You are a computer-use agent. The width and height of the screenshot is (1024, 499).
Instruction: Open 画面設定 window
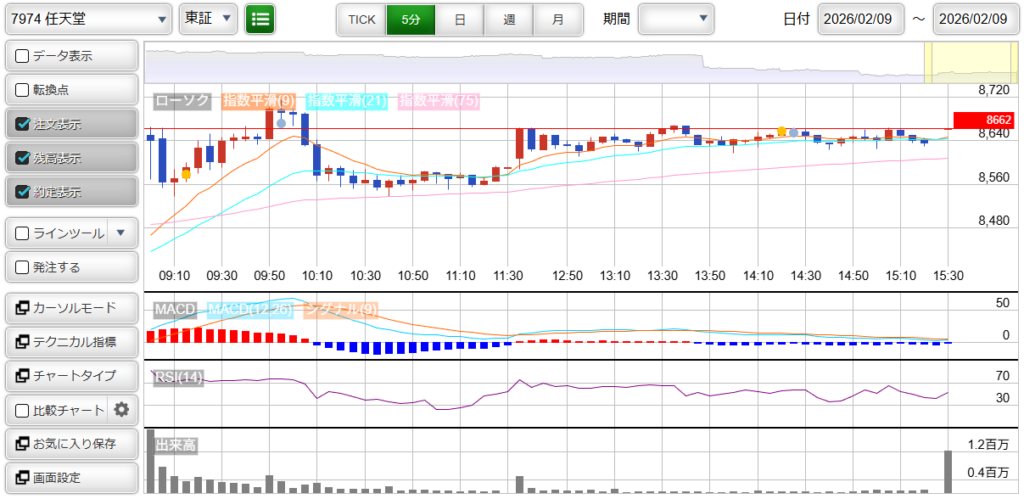pyautogui.click(x=70, y=477)
